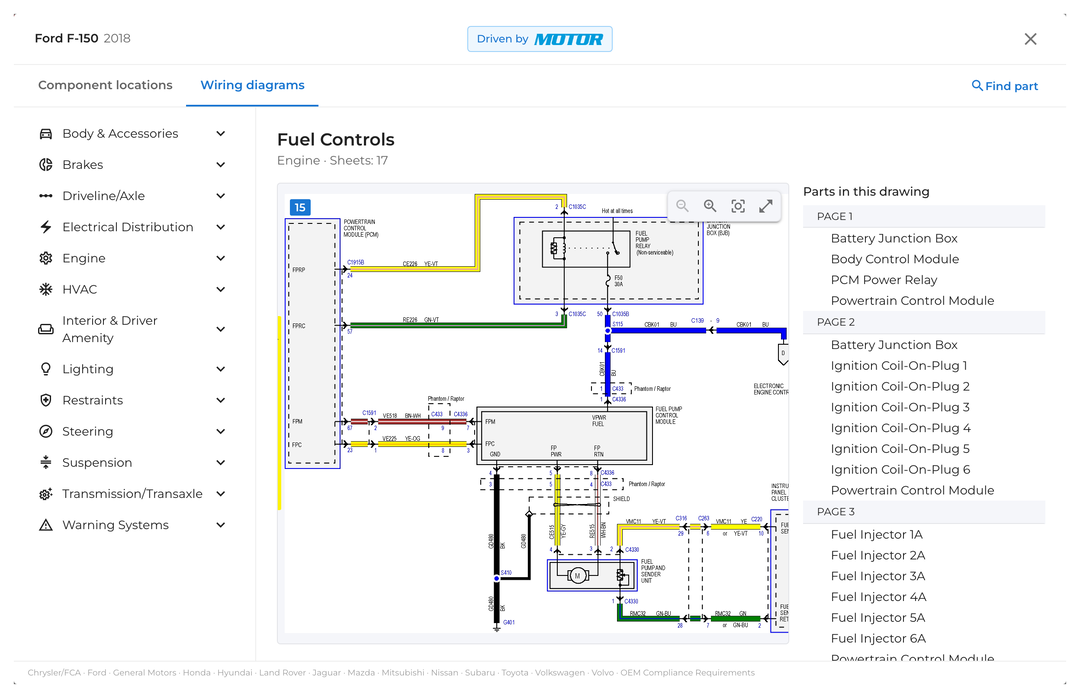Close the Ford F-150 dialog
Viewport: 1080px width, 698px height.
[1030, 39]
